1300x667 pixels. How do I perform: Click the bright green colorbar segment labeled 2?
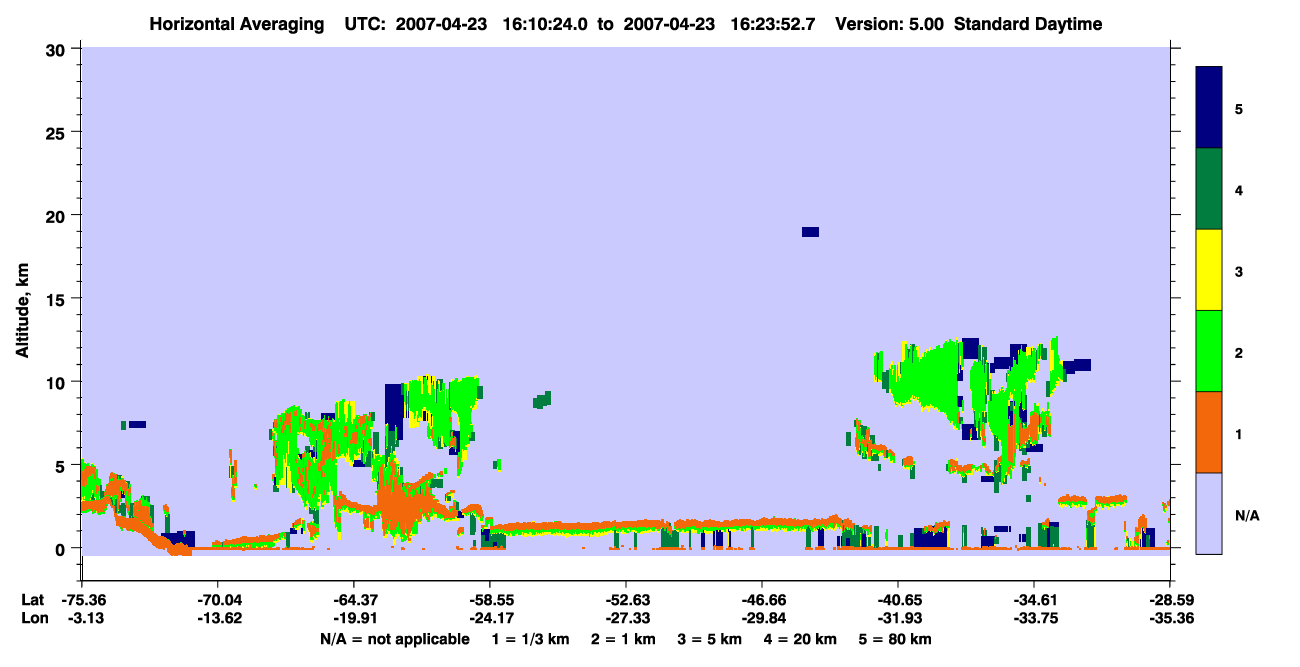pyautogui.click(x=1209, y=351)
